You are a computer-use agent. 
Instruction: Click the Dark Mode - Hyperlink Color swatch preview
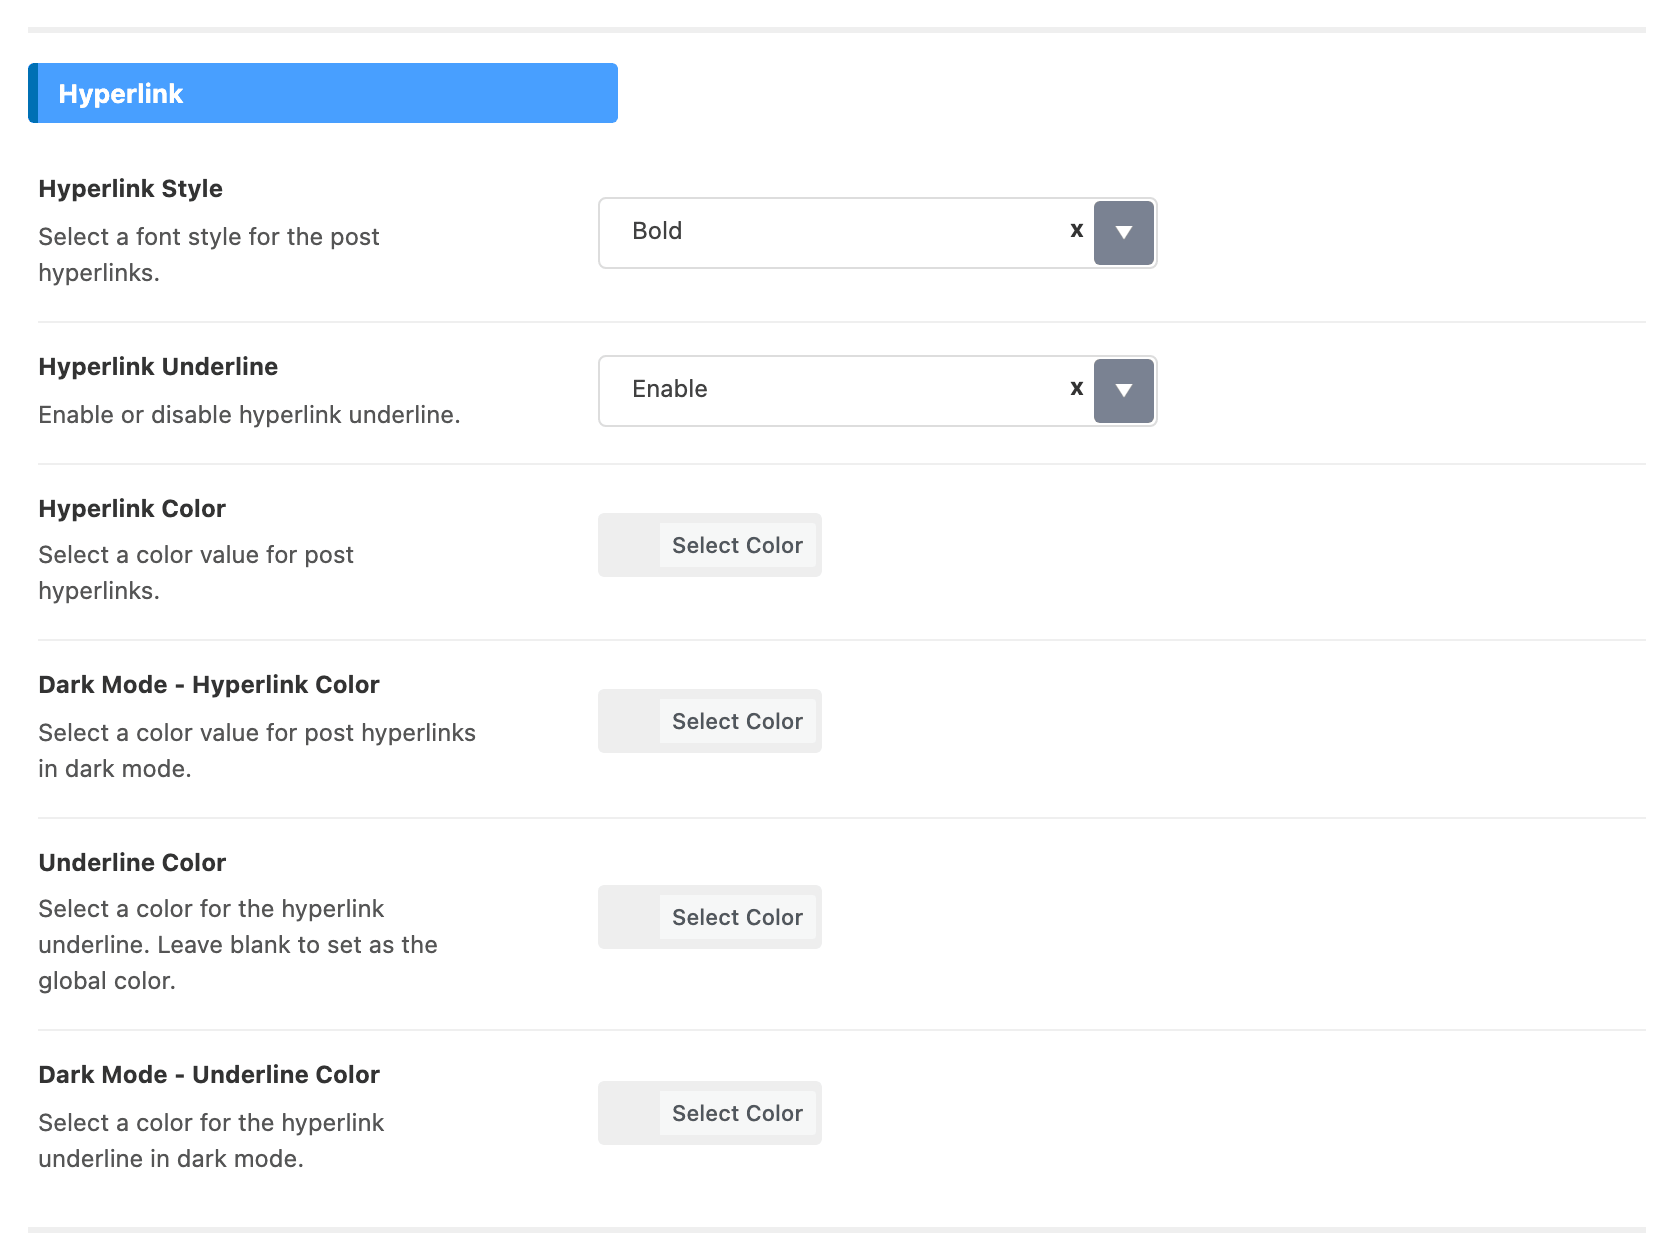point(629,721)
